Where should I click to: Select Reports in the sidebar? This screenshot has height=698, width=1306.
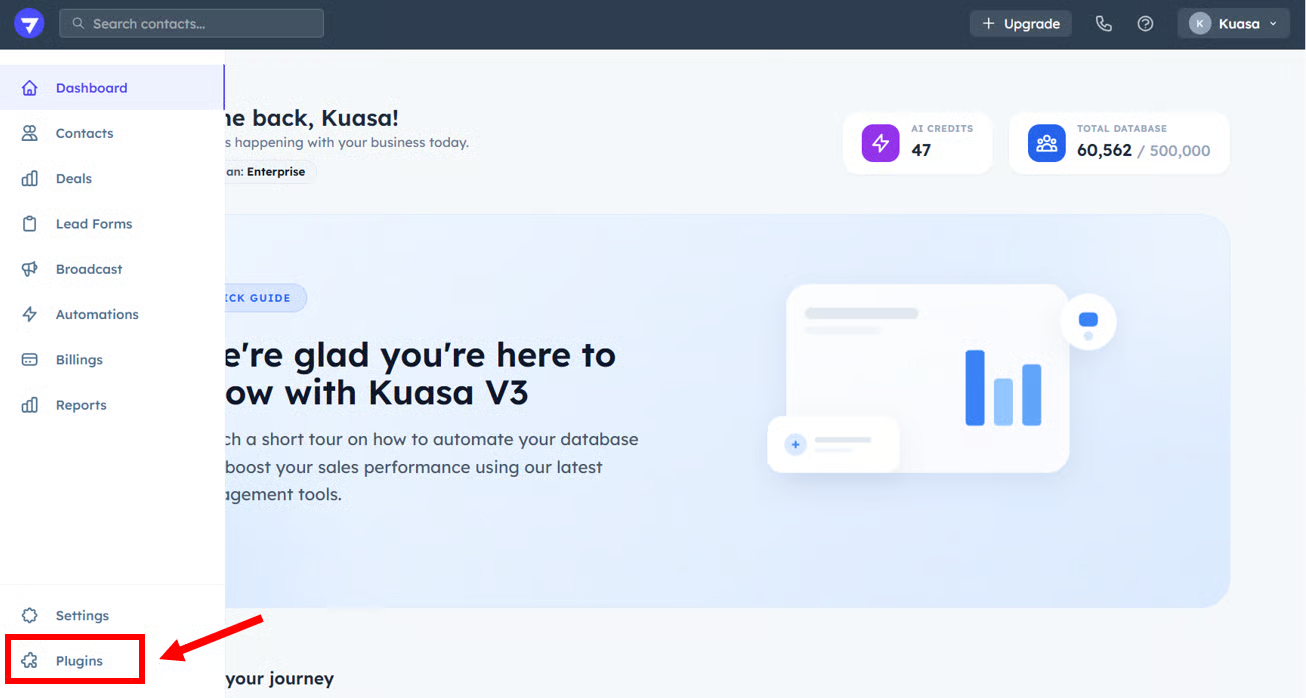[80, 405]
